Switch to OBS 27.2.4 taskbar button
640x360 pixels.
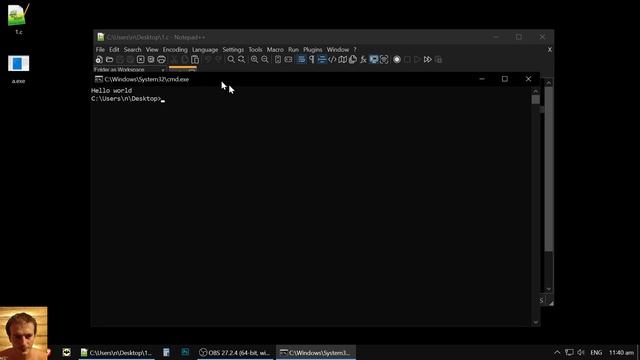(235, 352)
